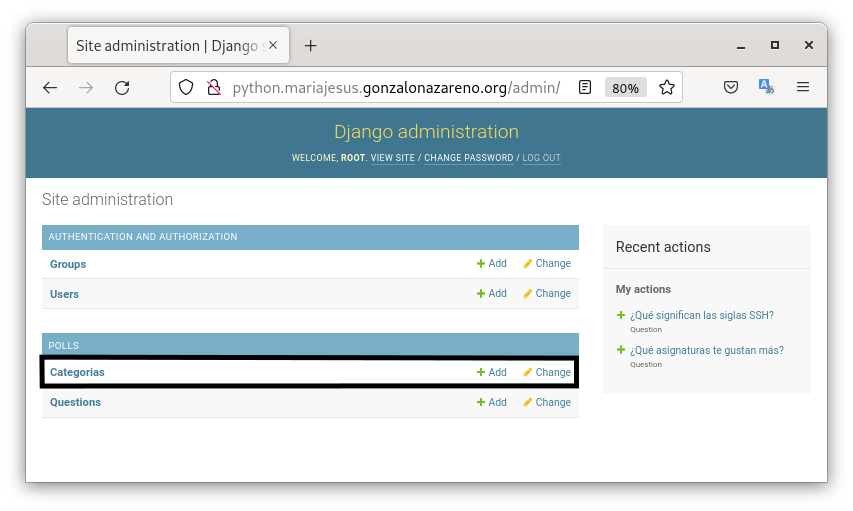Screen dimensions: 853x511
Task: Bookmark this page with the star icon
Action: [667, 88]
